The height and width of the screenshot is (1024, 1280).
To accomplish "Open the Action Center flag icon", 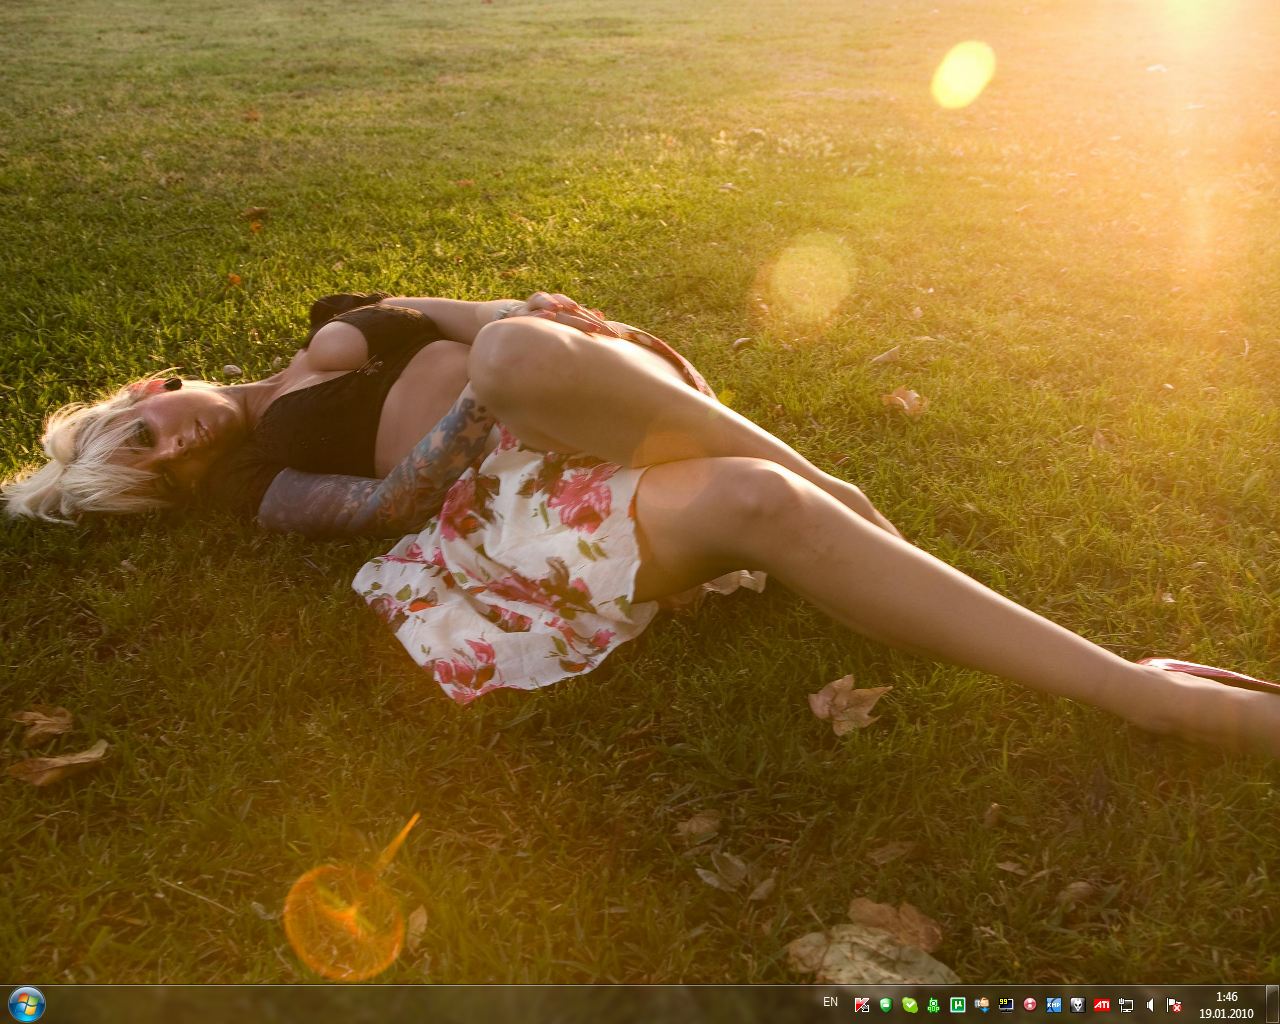I will 1174,1004.
